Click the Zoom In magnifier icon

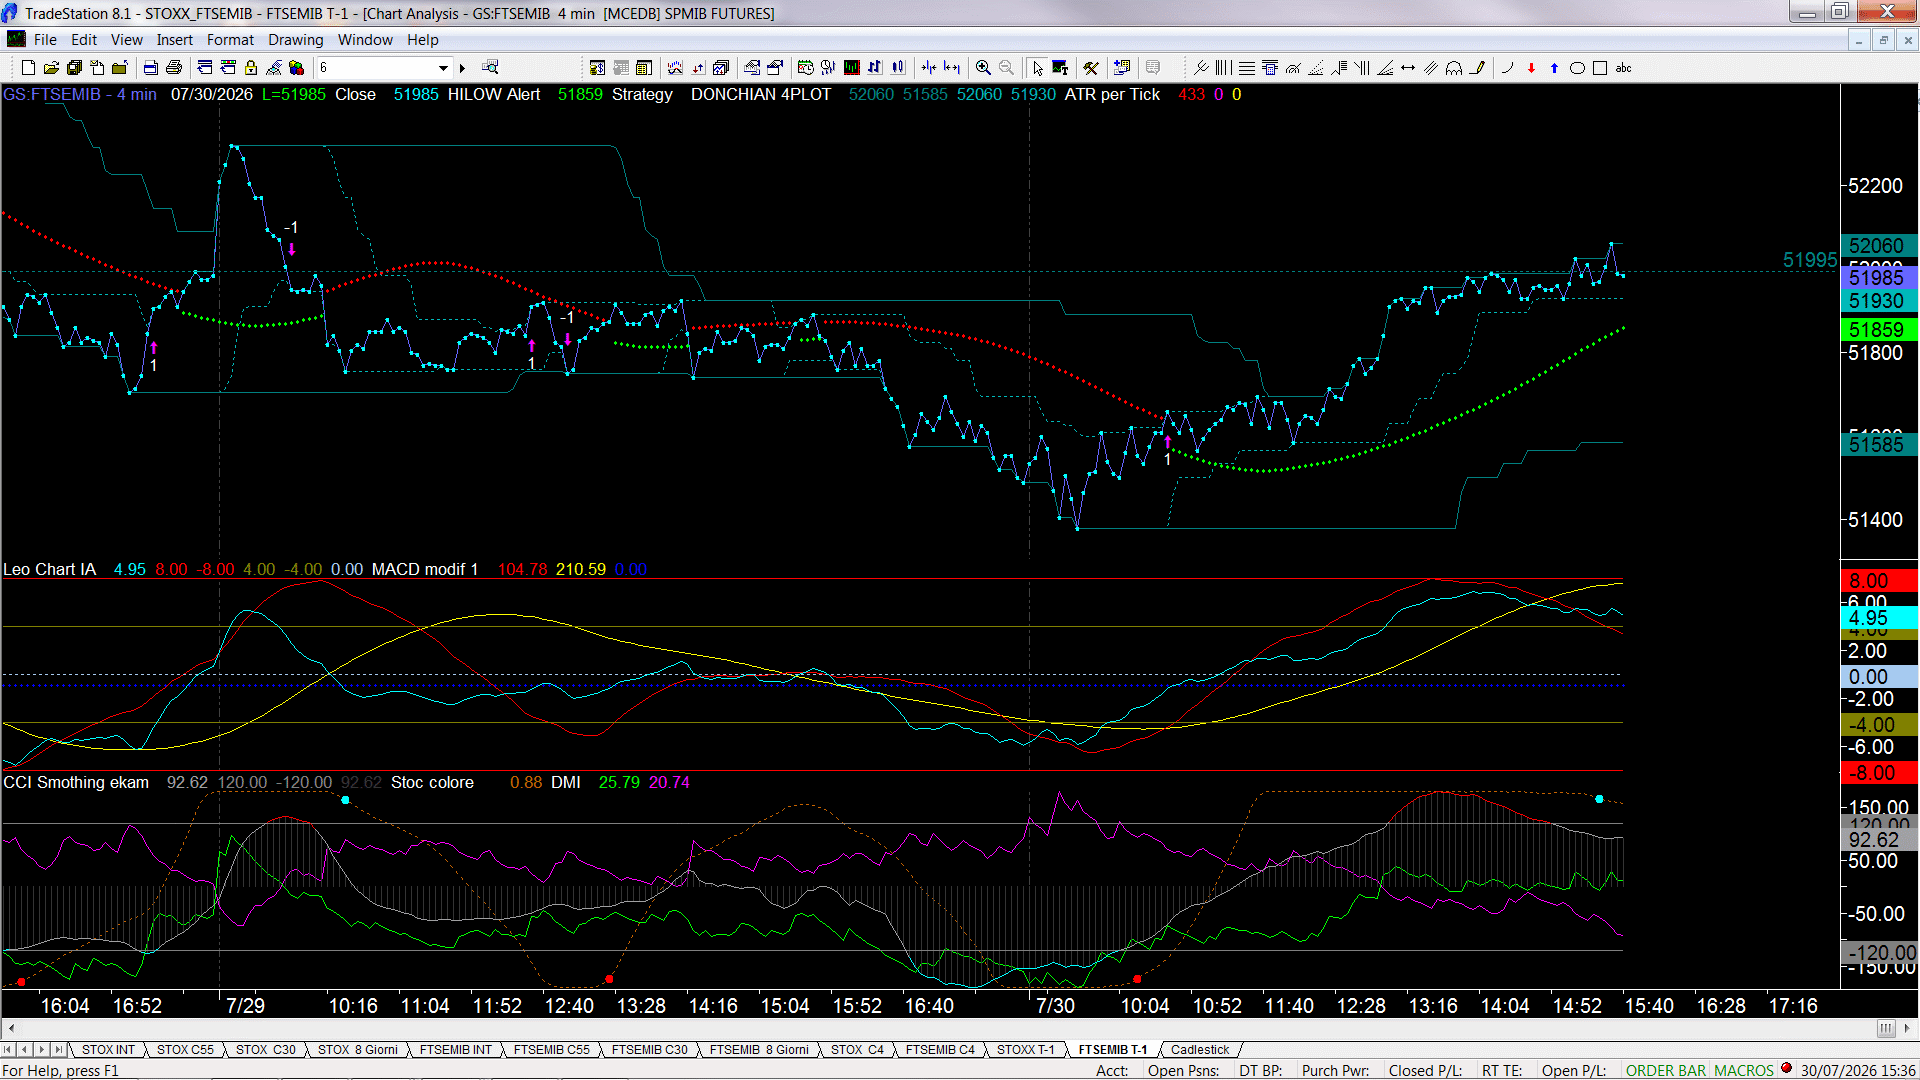pos(984,68)
